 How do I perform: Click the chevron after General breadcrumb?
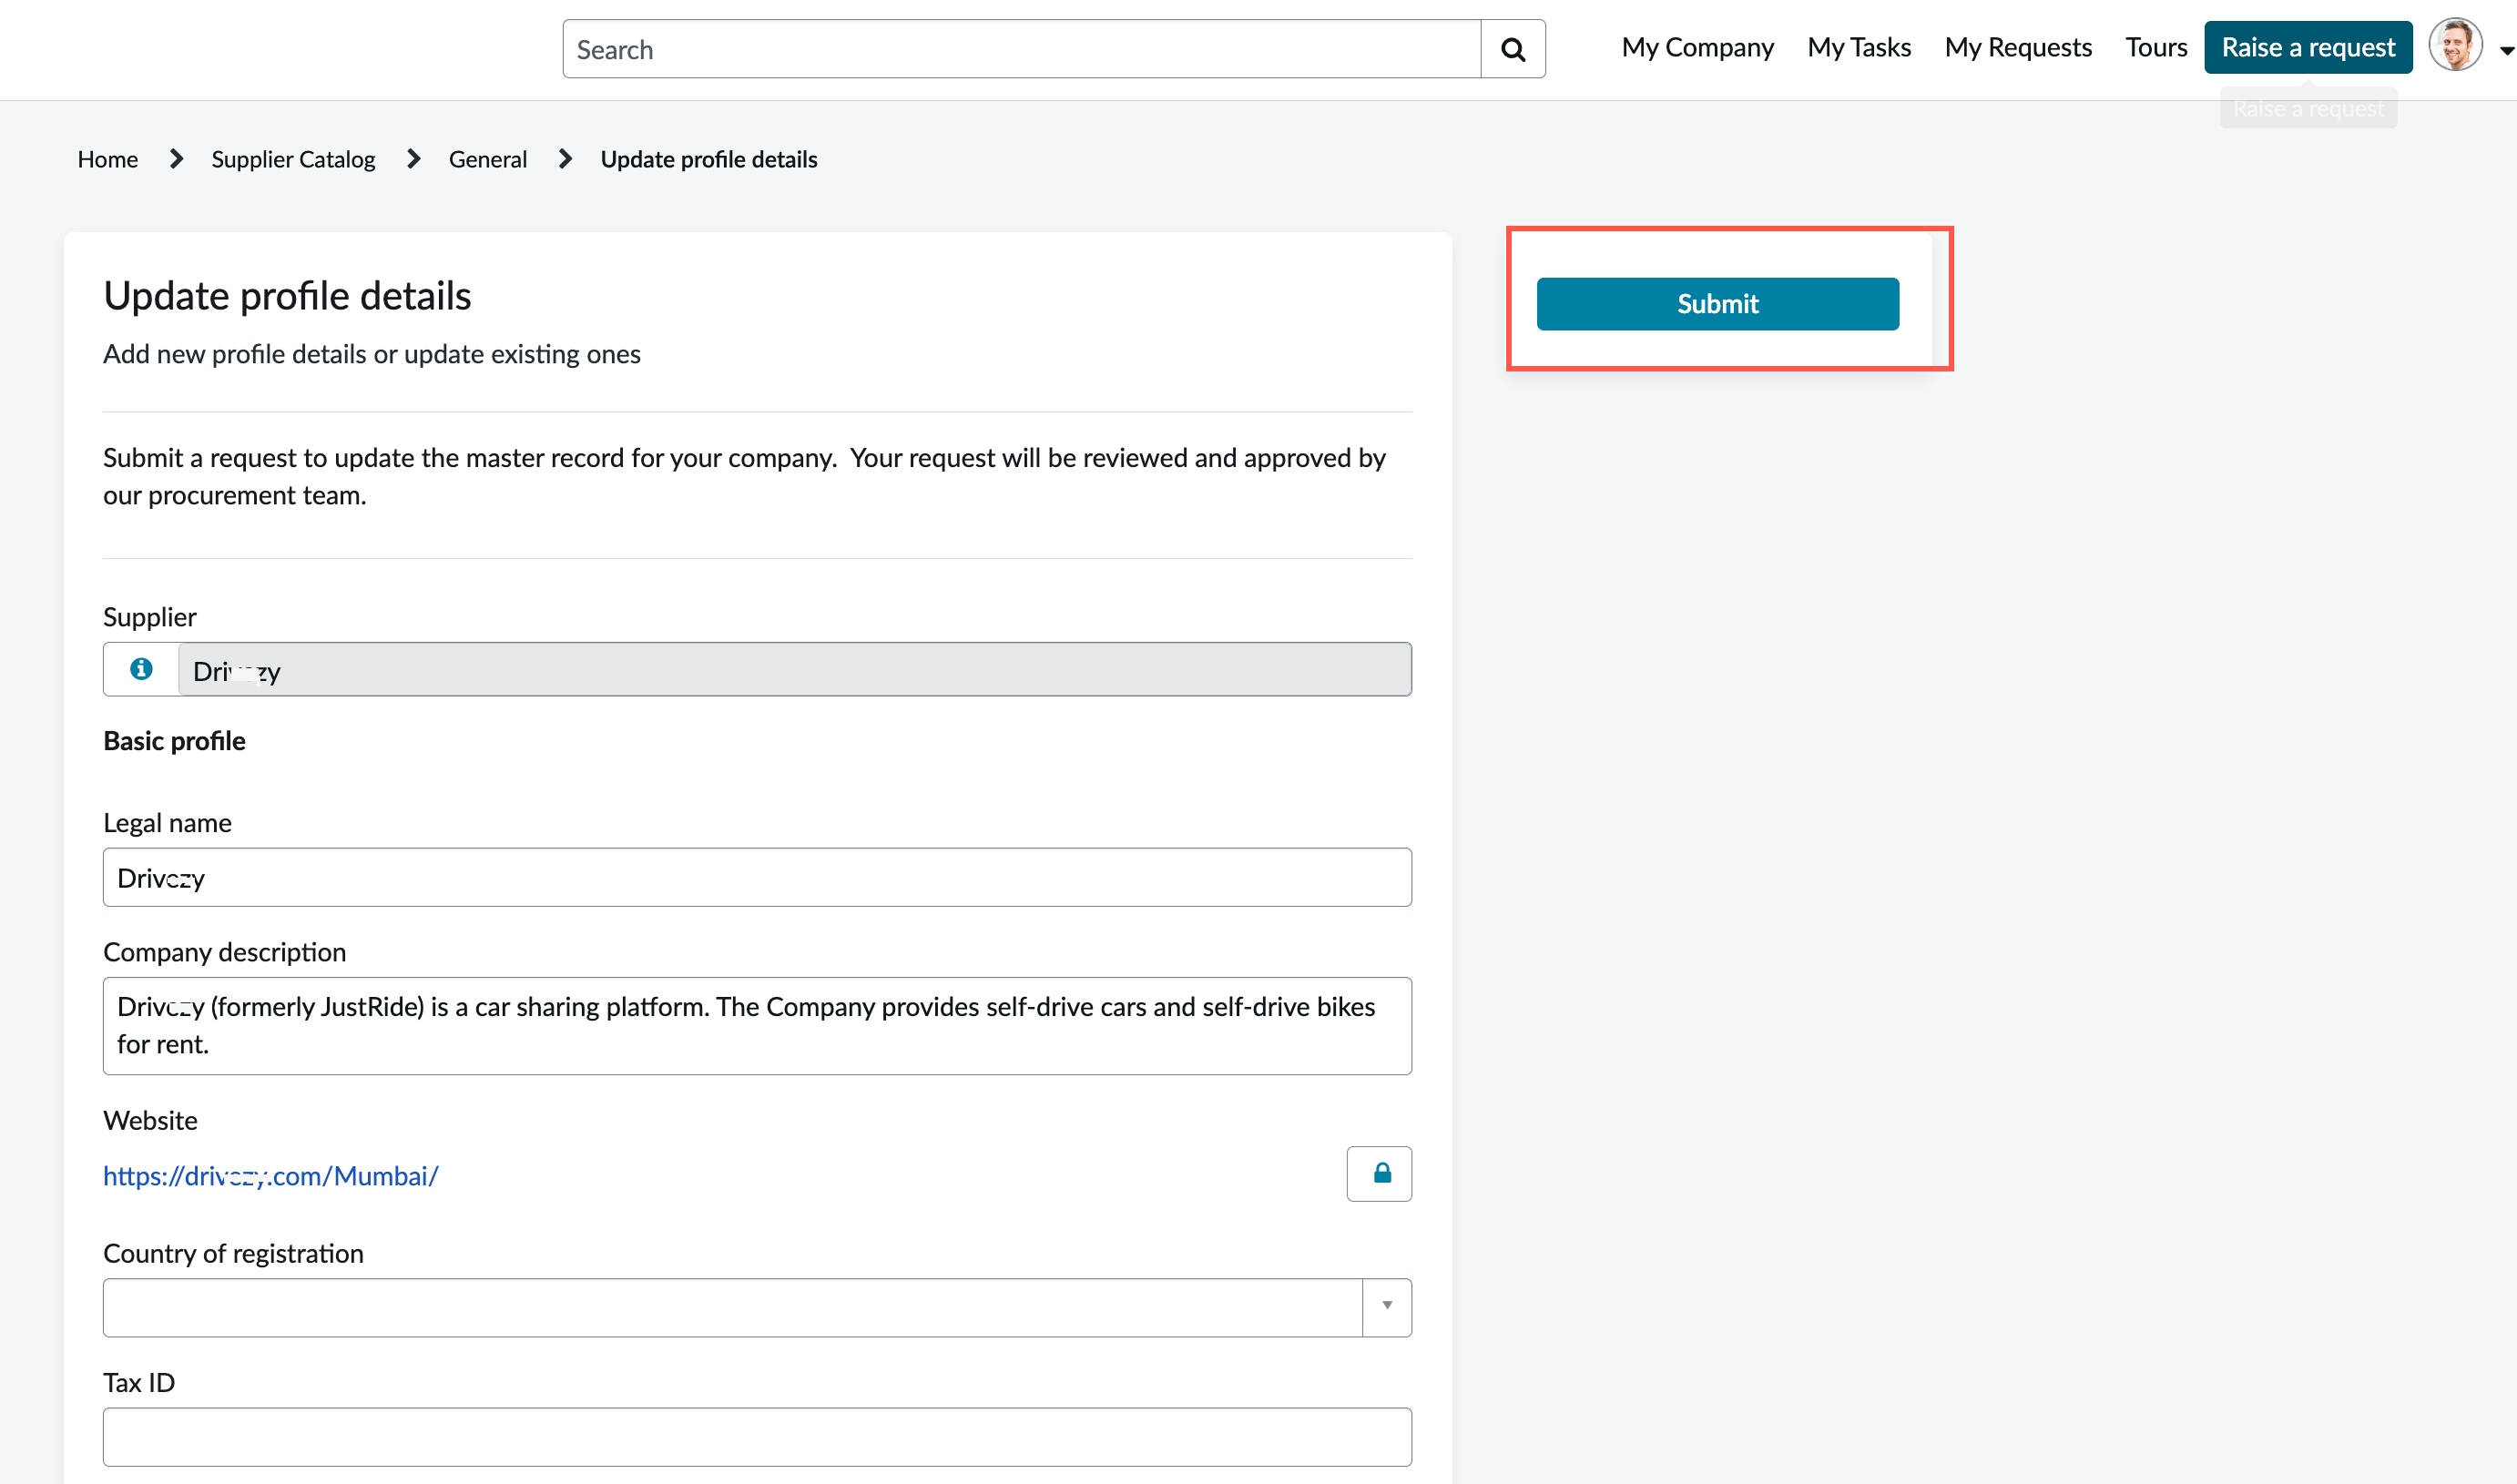point(565,159)
